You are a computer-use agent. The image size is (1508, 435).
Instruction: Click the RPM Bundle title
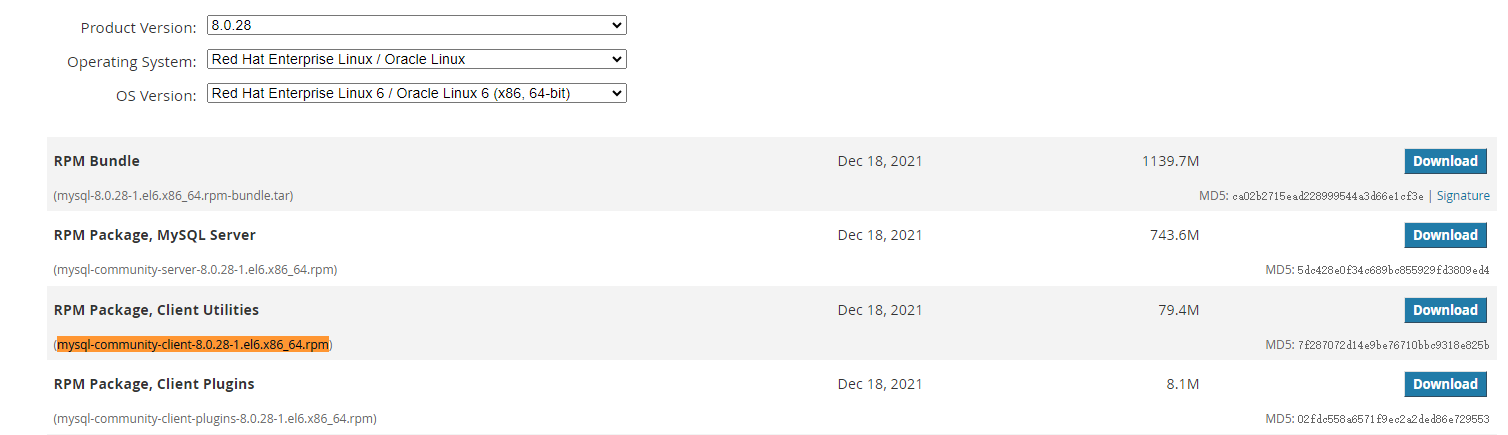(x=97, y=161)
